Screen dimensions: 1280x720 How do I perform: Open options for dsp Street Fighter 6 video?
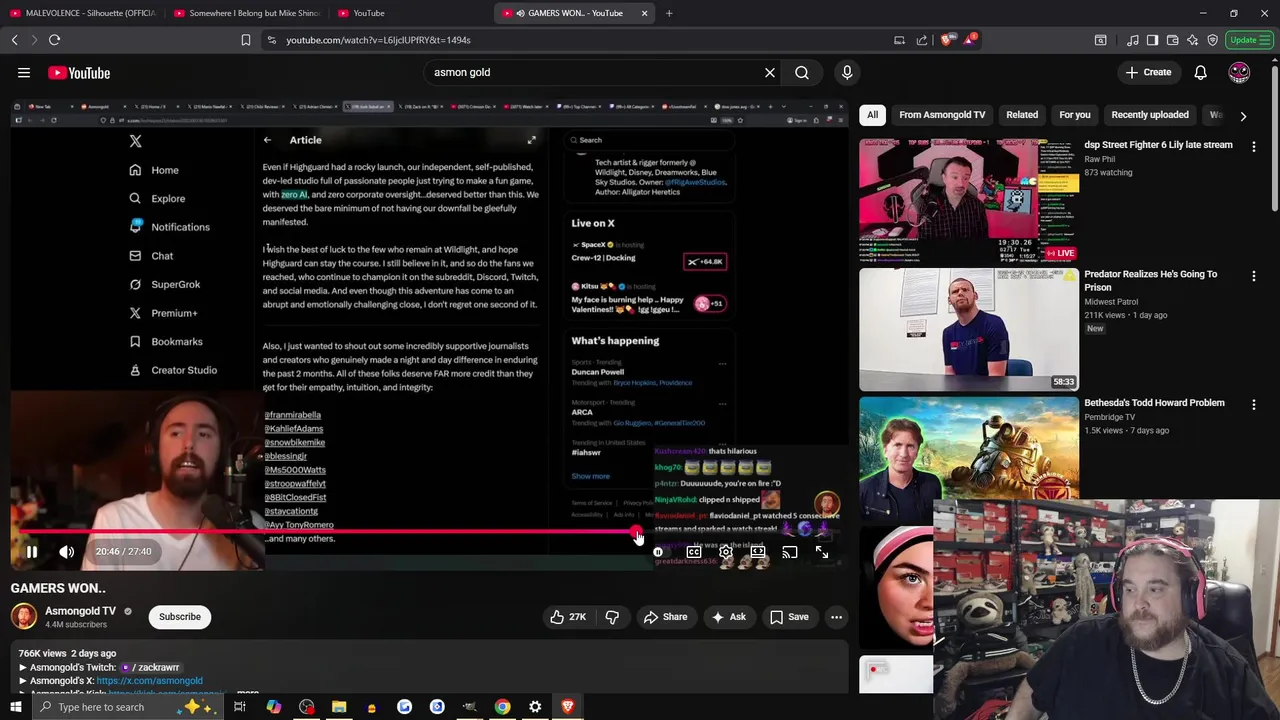[1254, 147]
